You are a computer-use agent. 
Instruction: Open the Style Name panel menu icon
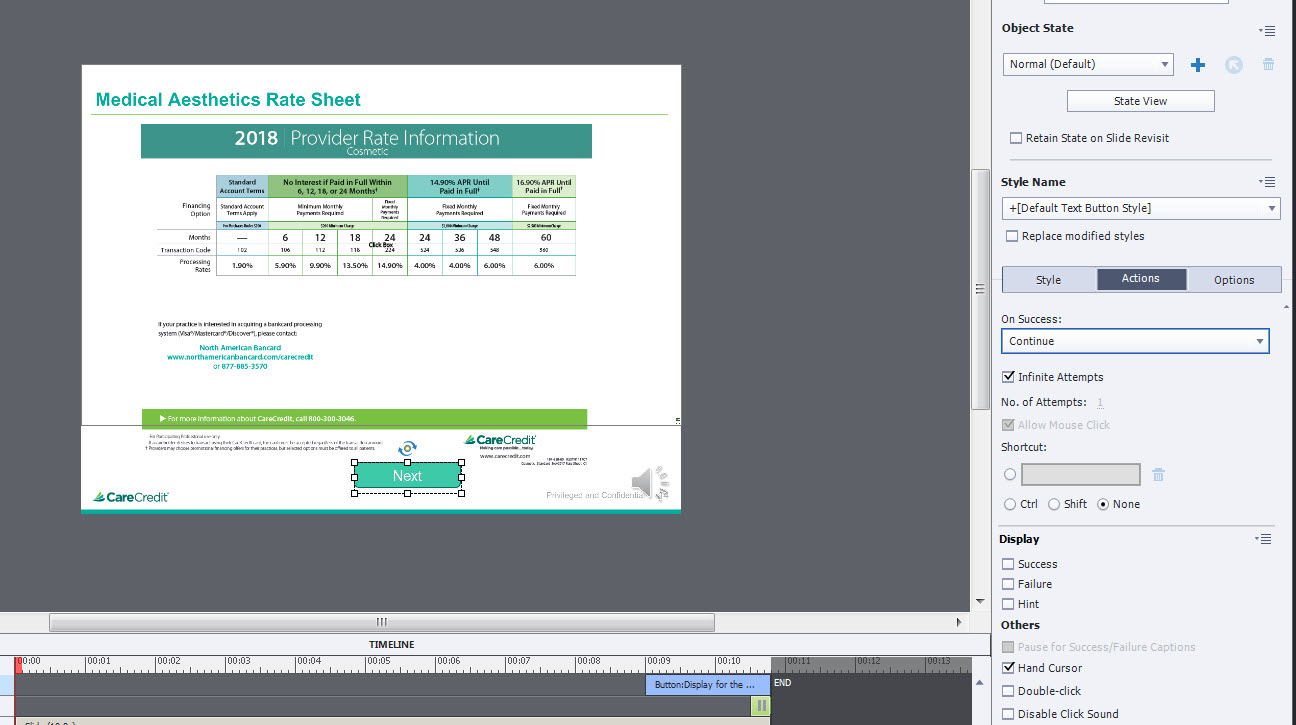pyautogui.click(x=1267, y=182)
